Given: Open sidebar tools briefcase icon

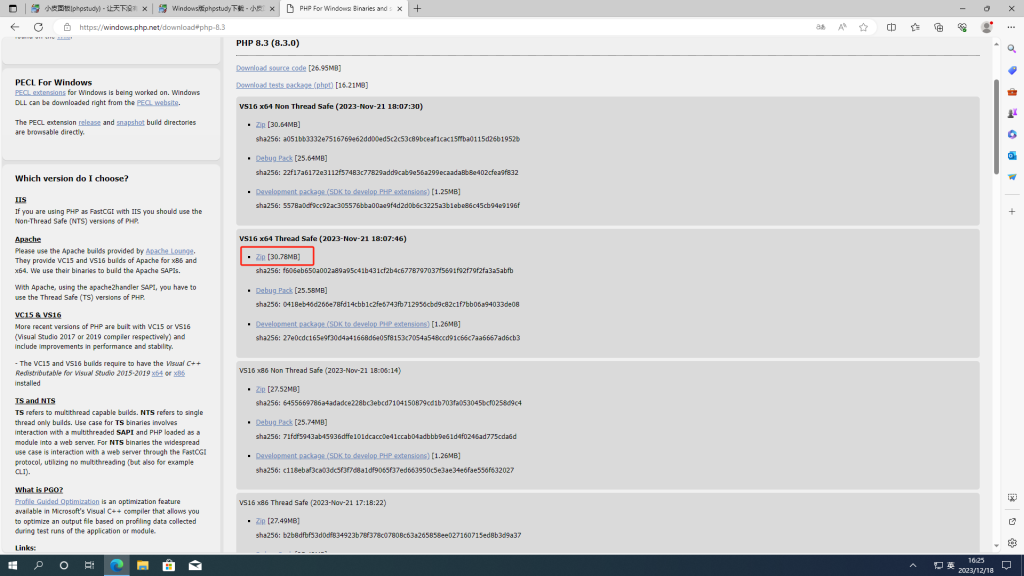Looking at the screenshot, I should (x=1012, y=92).
